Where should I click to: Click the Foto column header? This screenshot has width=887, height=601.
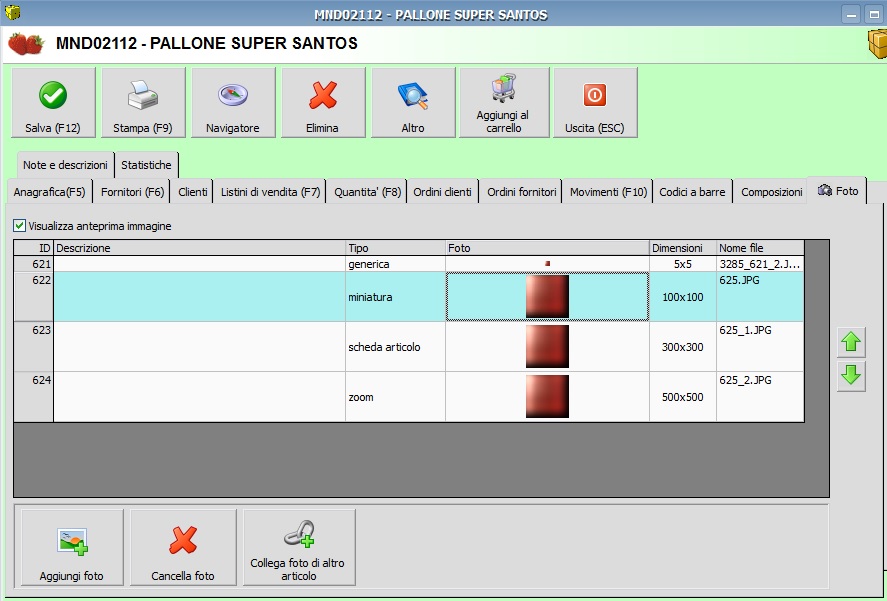[548, 248]
